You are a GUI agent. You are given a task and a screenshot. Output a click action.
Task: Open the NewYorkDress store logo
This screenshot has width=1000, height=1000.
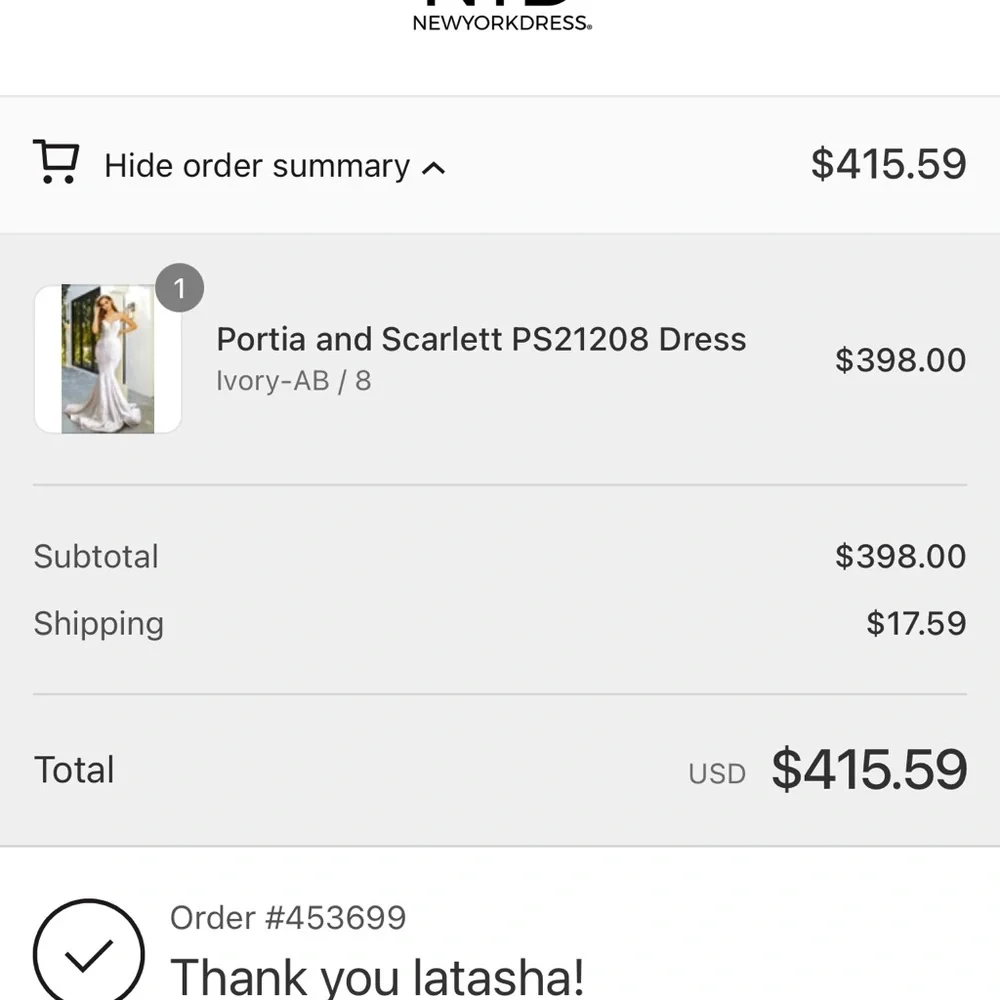click(x=502, y=18)
